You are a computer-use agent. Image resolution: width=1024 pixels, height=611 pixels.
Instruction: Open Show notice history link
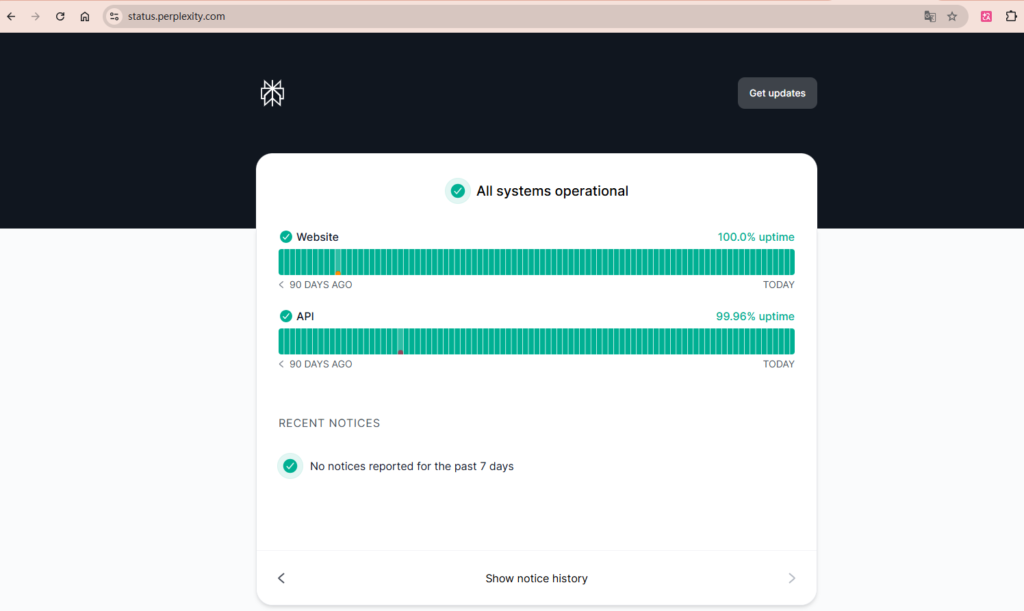coord(536,578)
